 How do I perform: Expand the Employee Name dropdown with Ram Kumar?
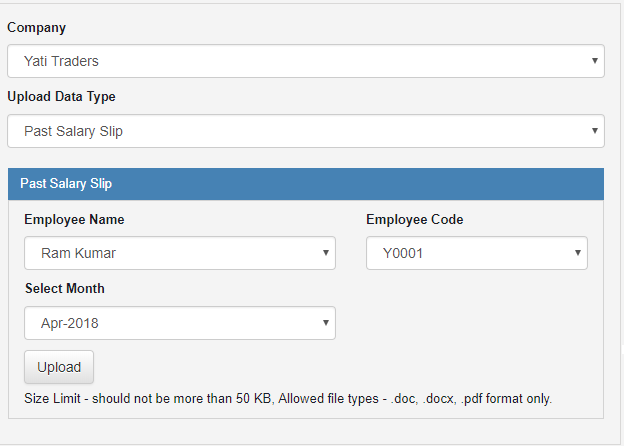180,253
